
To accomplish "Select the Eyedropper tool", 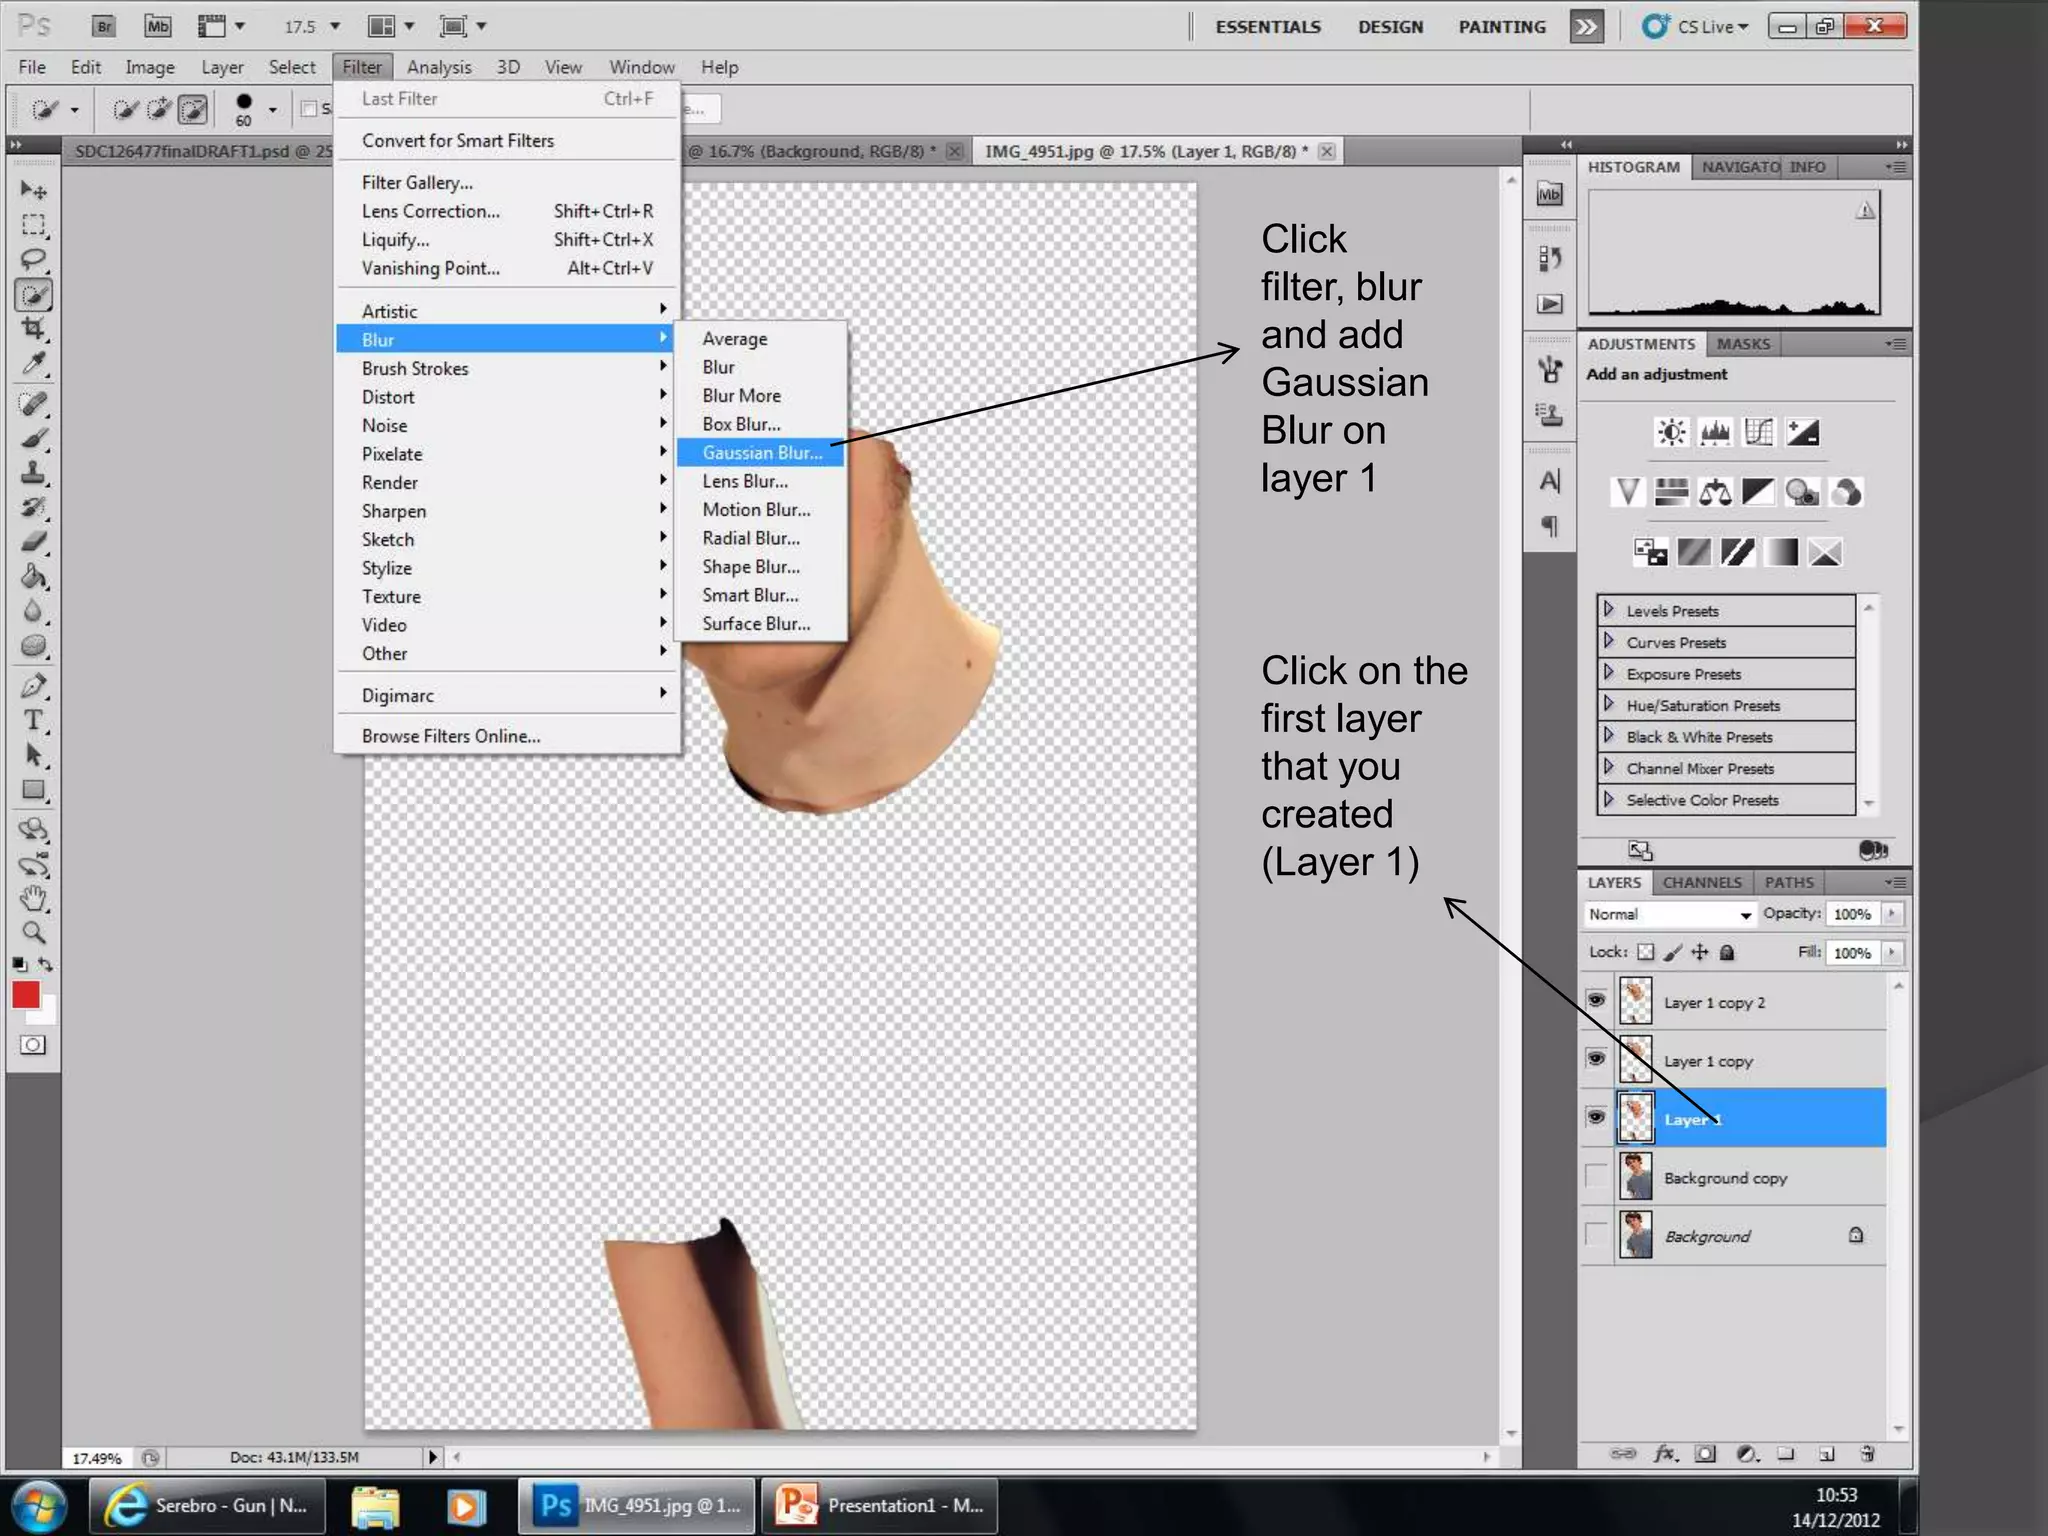I will click(x=33, y=364).
